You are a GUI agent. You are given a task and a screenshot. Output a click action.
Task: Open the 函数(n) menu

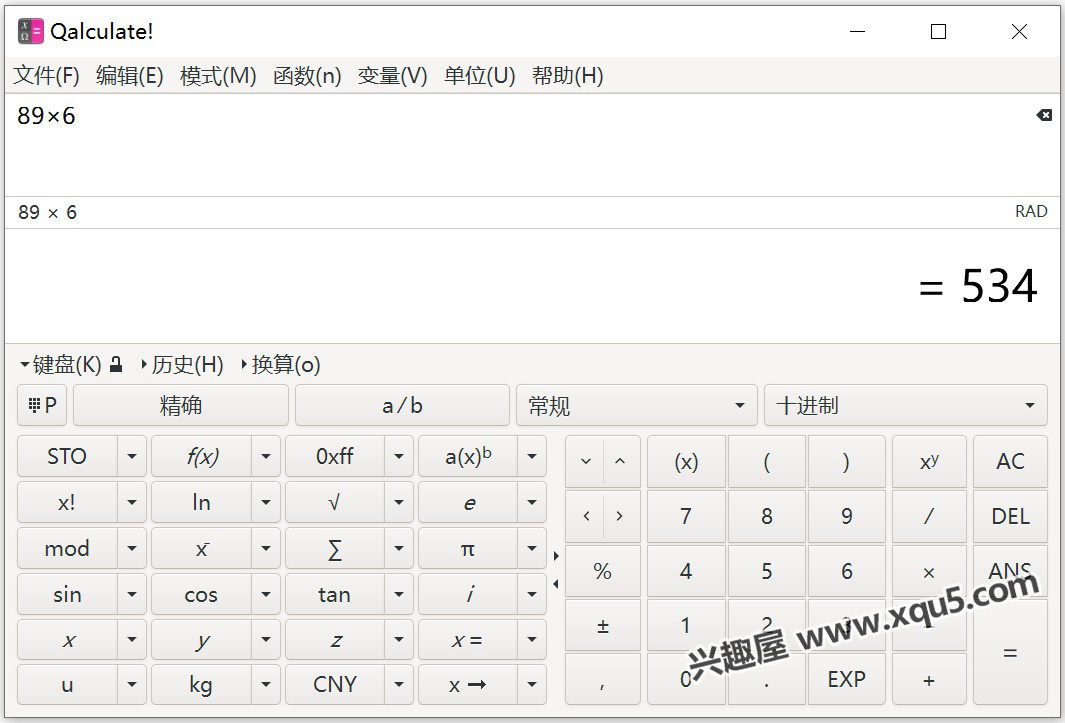307,75
